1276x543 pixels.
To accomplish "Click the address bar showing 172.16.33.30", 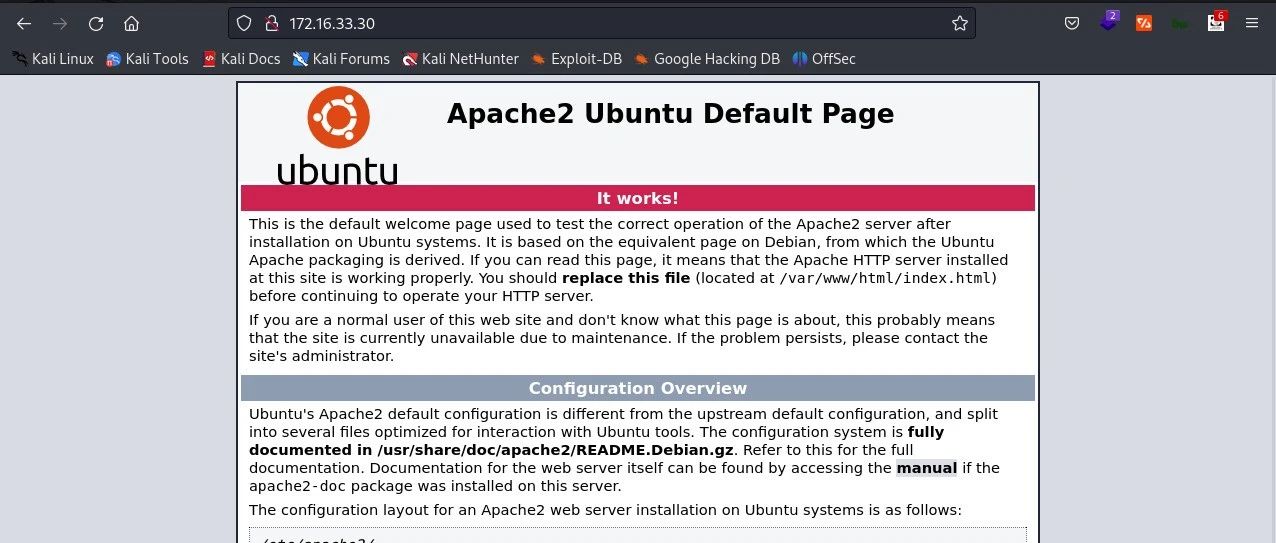I will tap(600, 23).
